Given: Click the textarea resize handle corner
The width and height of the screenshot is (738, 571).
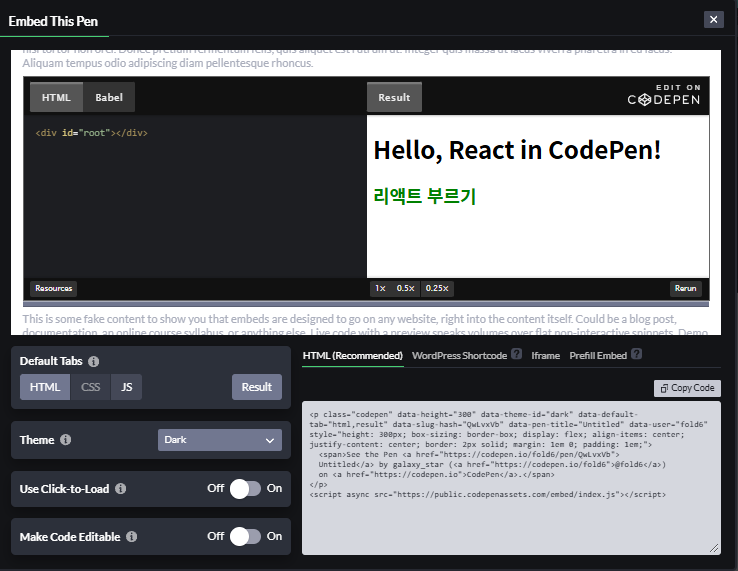Looking at the screenshot, I should click(714, 548).
